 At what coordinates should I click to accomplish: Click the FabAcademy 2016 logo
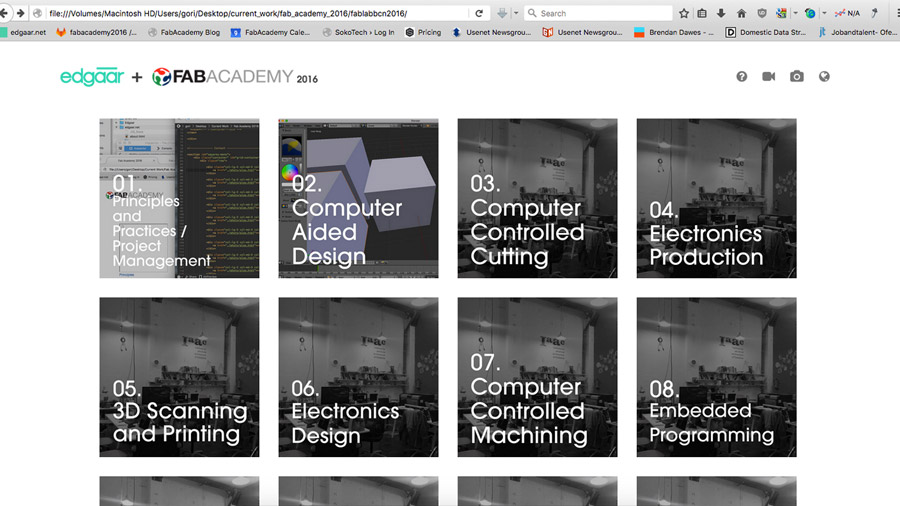click(x=235, y=77)
